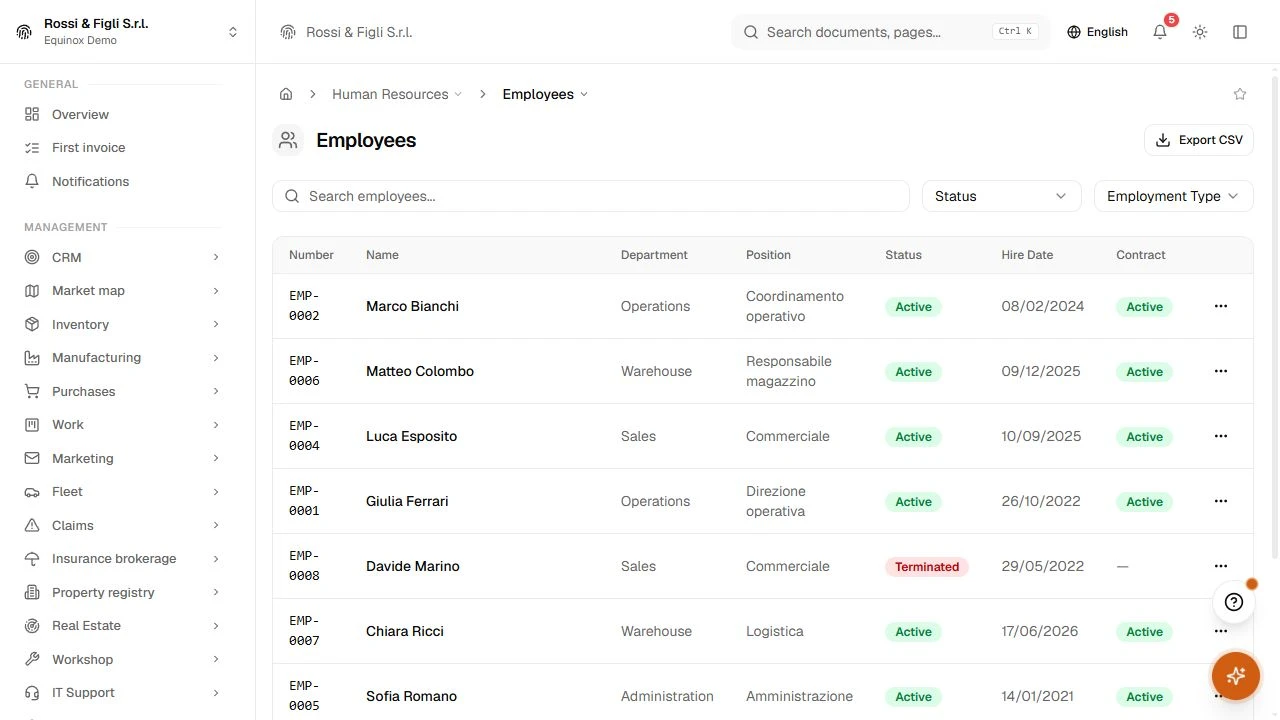Expand the Human Resources breadcrumb menu
The width and height of the screenshot is (1280, 720).
point(397,94)
